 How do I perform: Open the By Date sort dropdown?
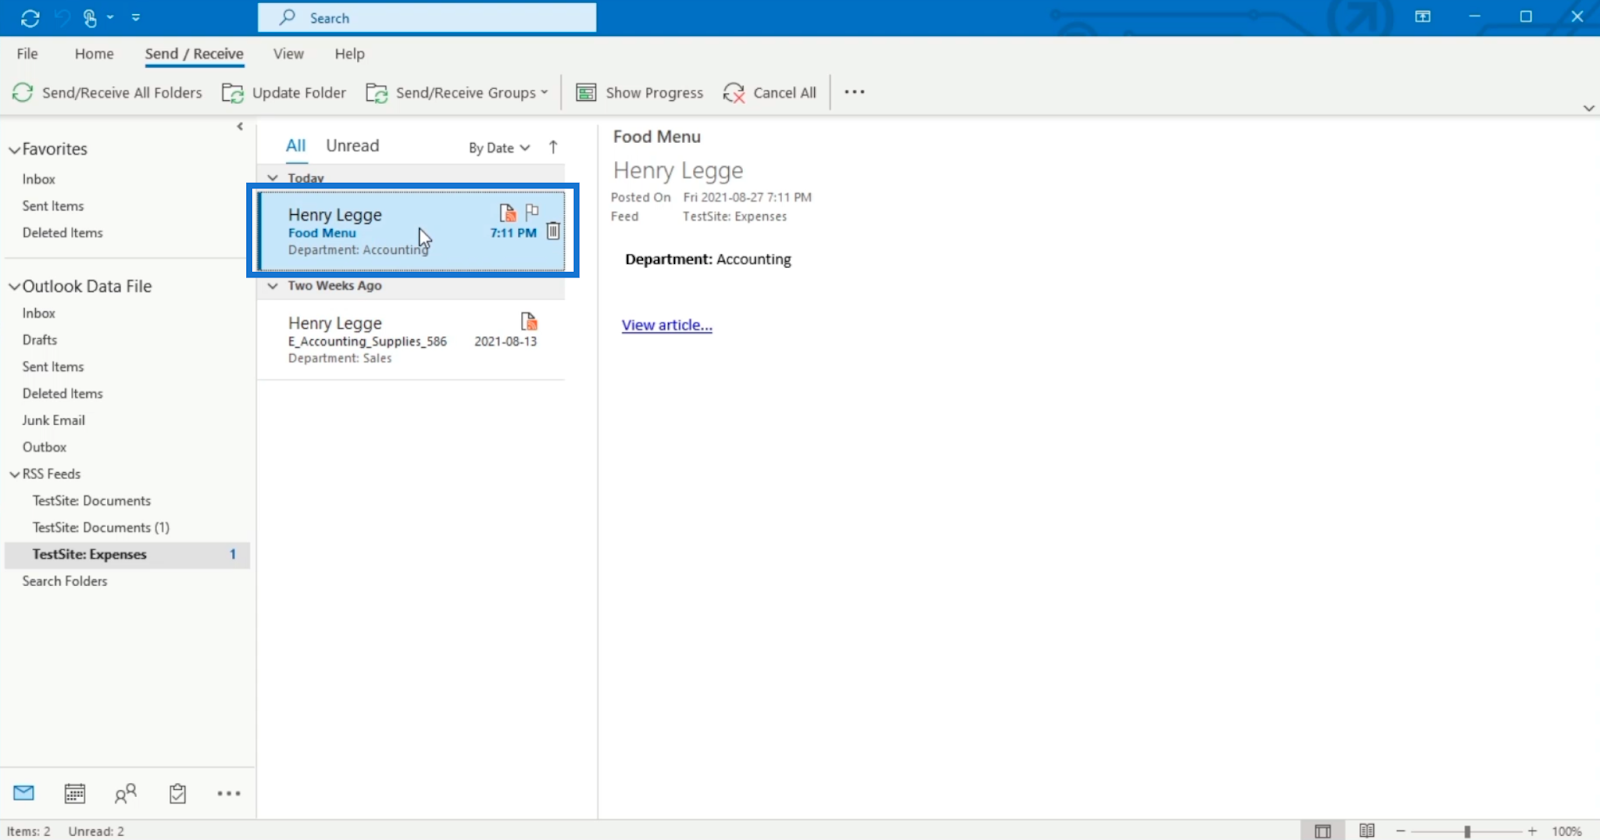[x=499, y=148]
